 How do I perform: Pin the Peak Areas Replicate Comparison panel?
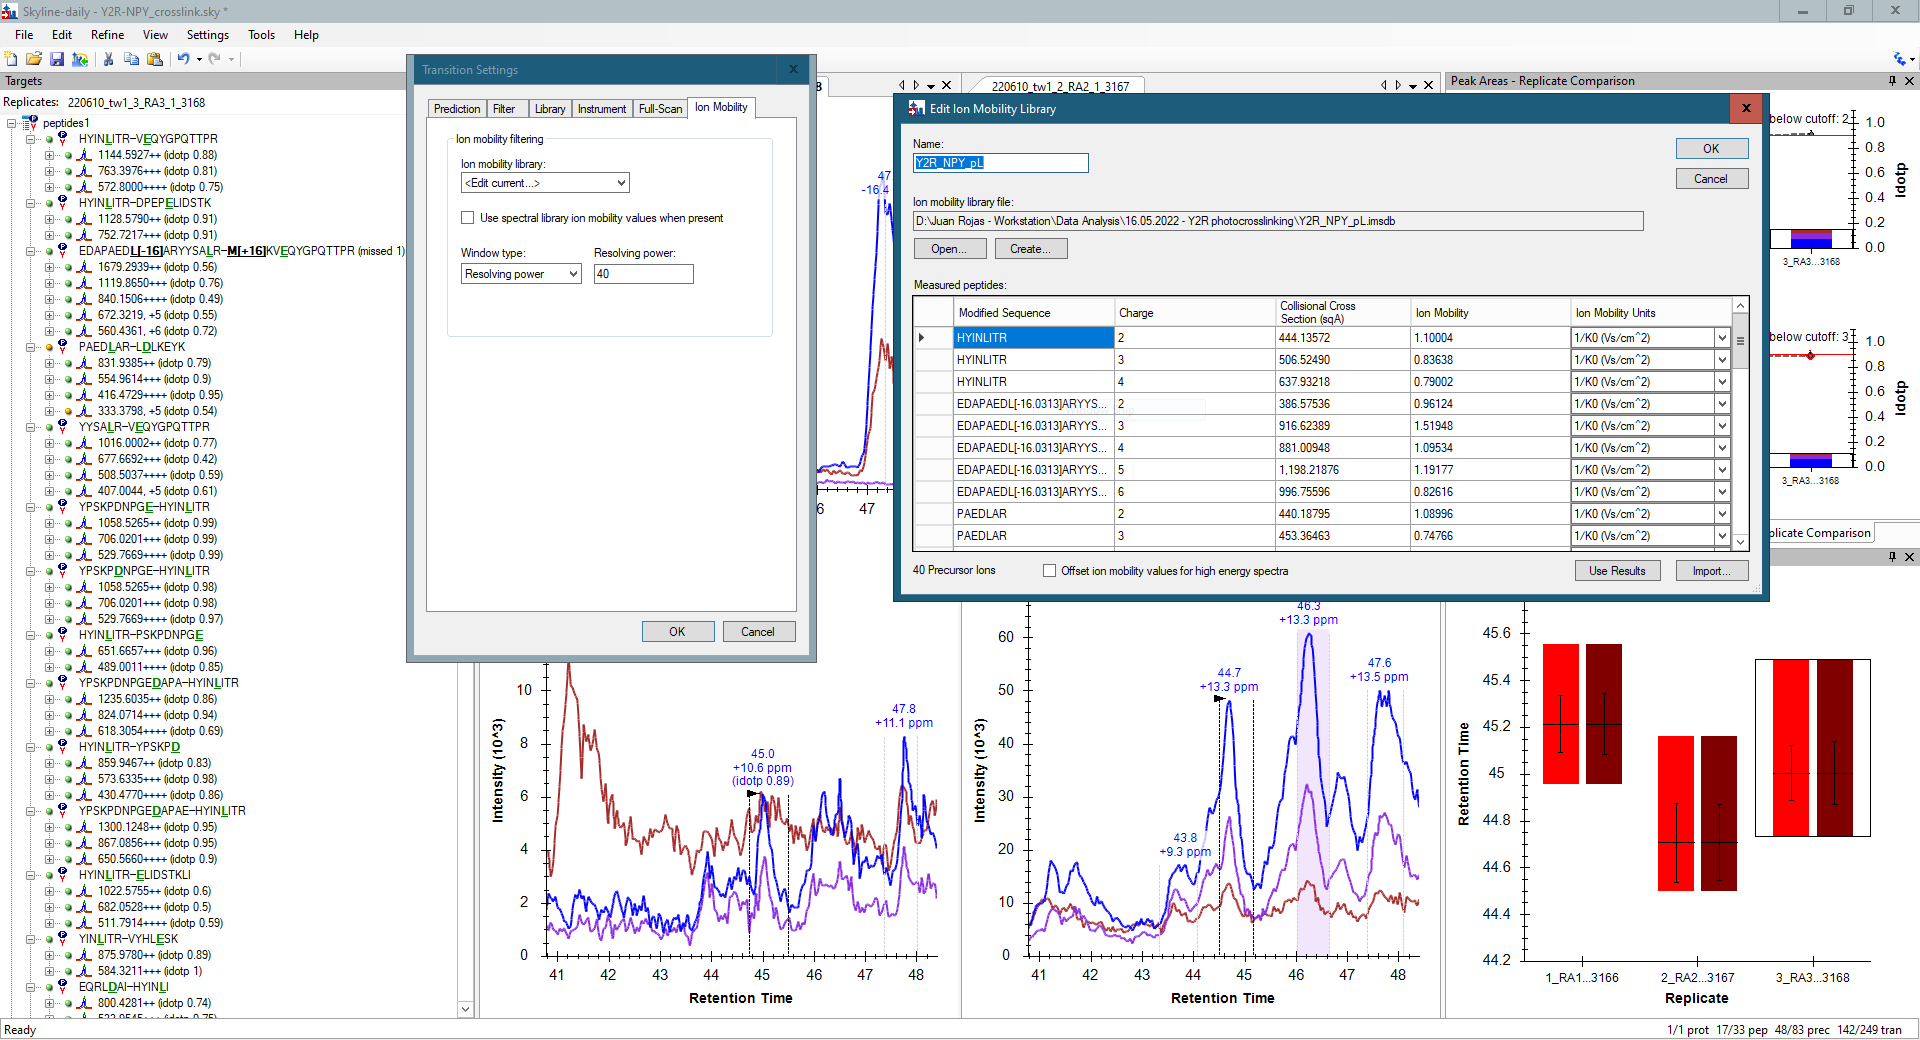click(x=1891, y=81)
